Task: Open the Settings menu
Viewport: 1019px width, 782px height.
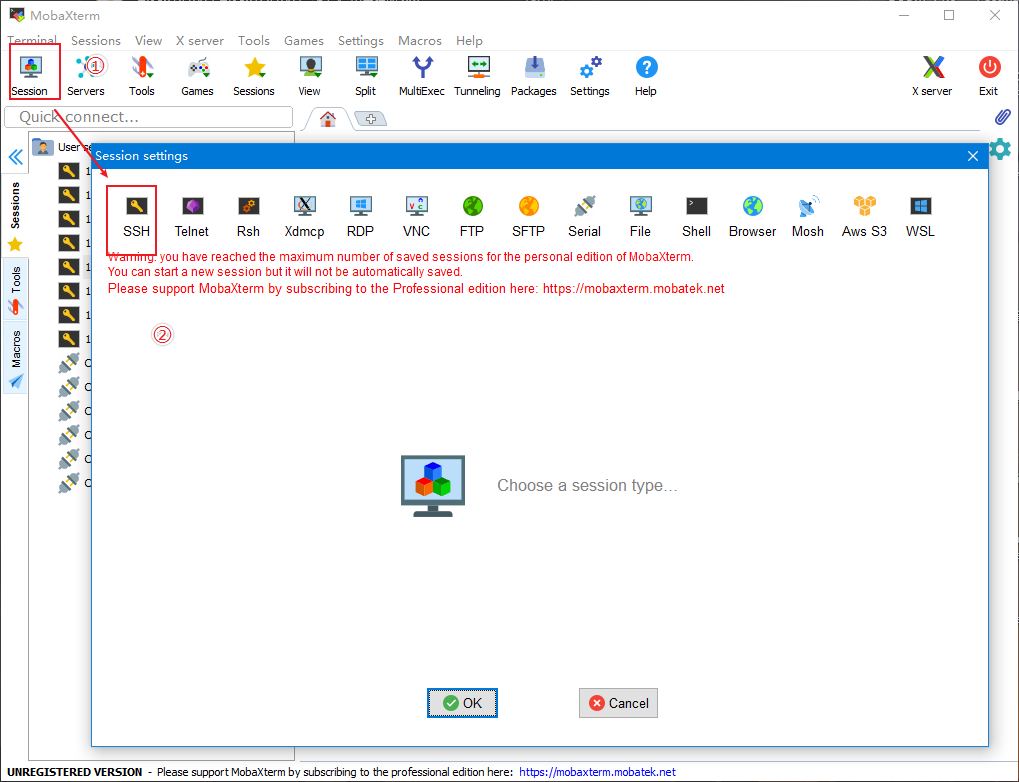Action: tap(361, 40)
